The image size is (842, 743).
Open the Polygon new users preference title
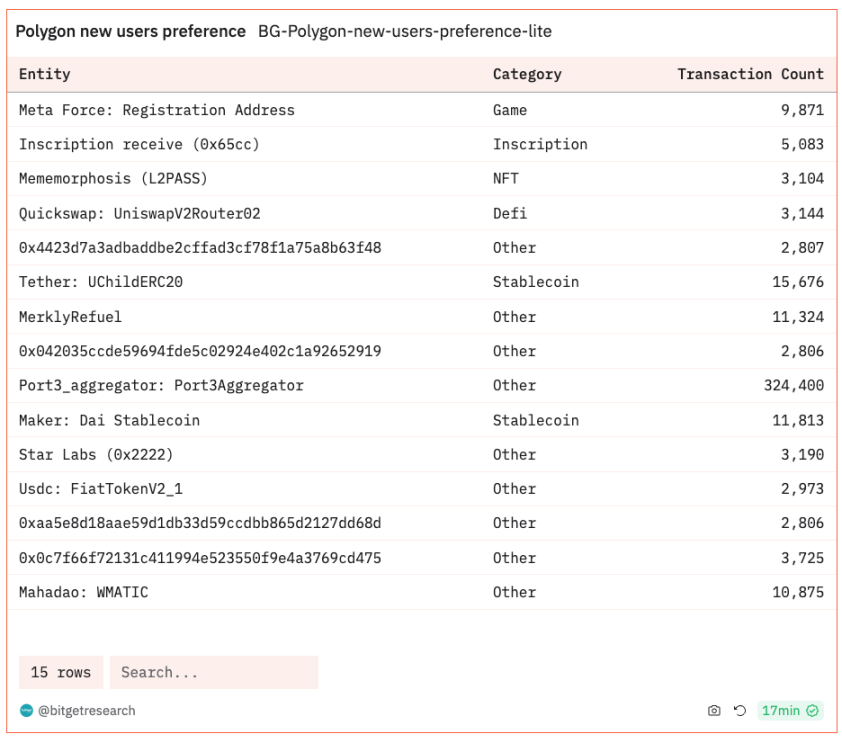[x=130, y=31]
